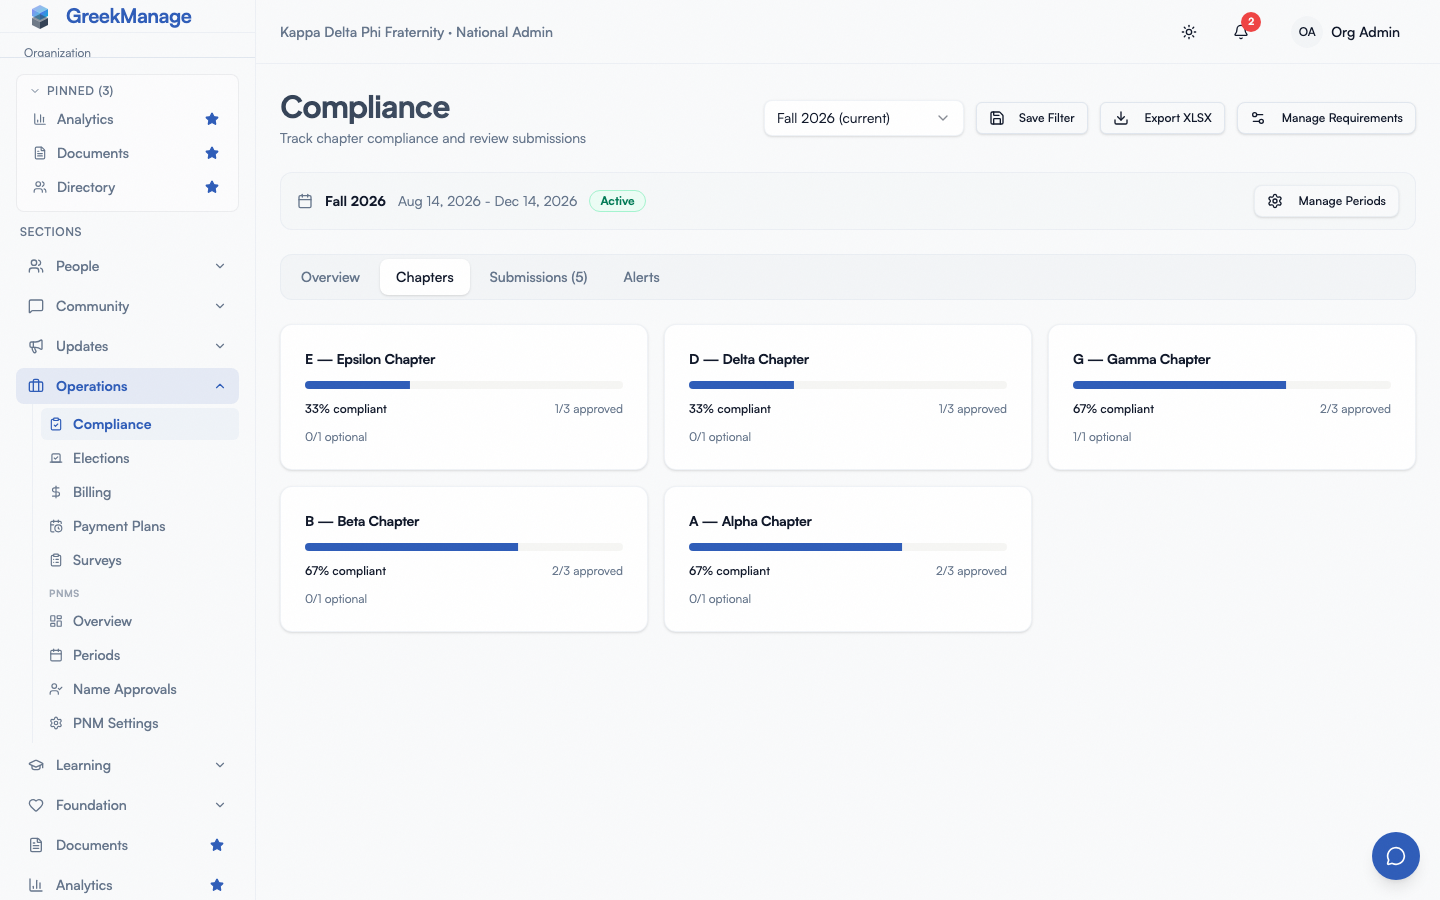This screenshot has height=900, width=1440.
Task: Collapse the Operations section
Action: [127, 386]
